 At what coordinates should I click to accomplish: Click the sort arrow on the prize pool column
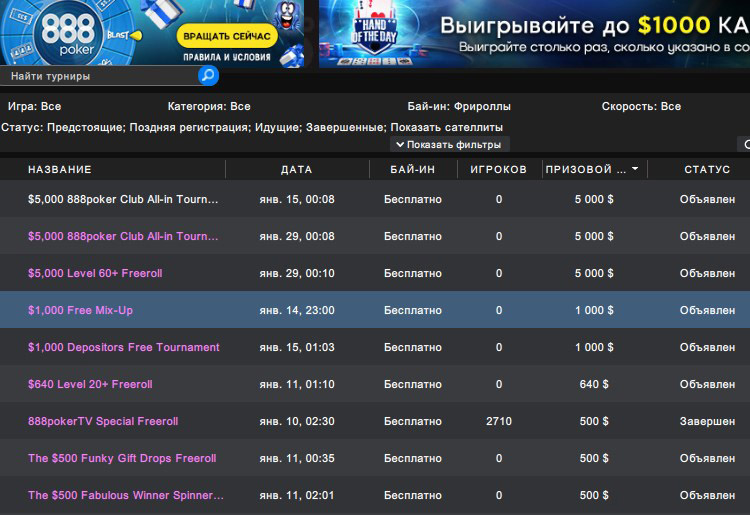(x=635, y=169)
